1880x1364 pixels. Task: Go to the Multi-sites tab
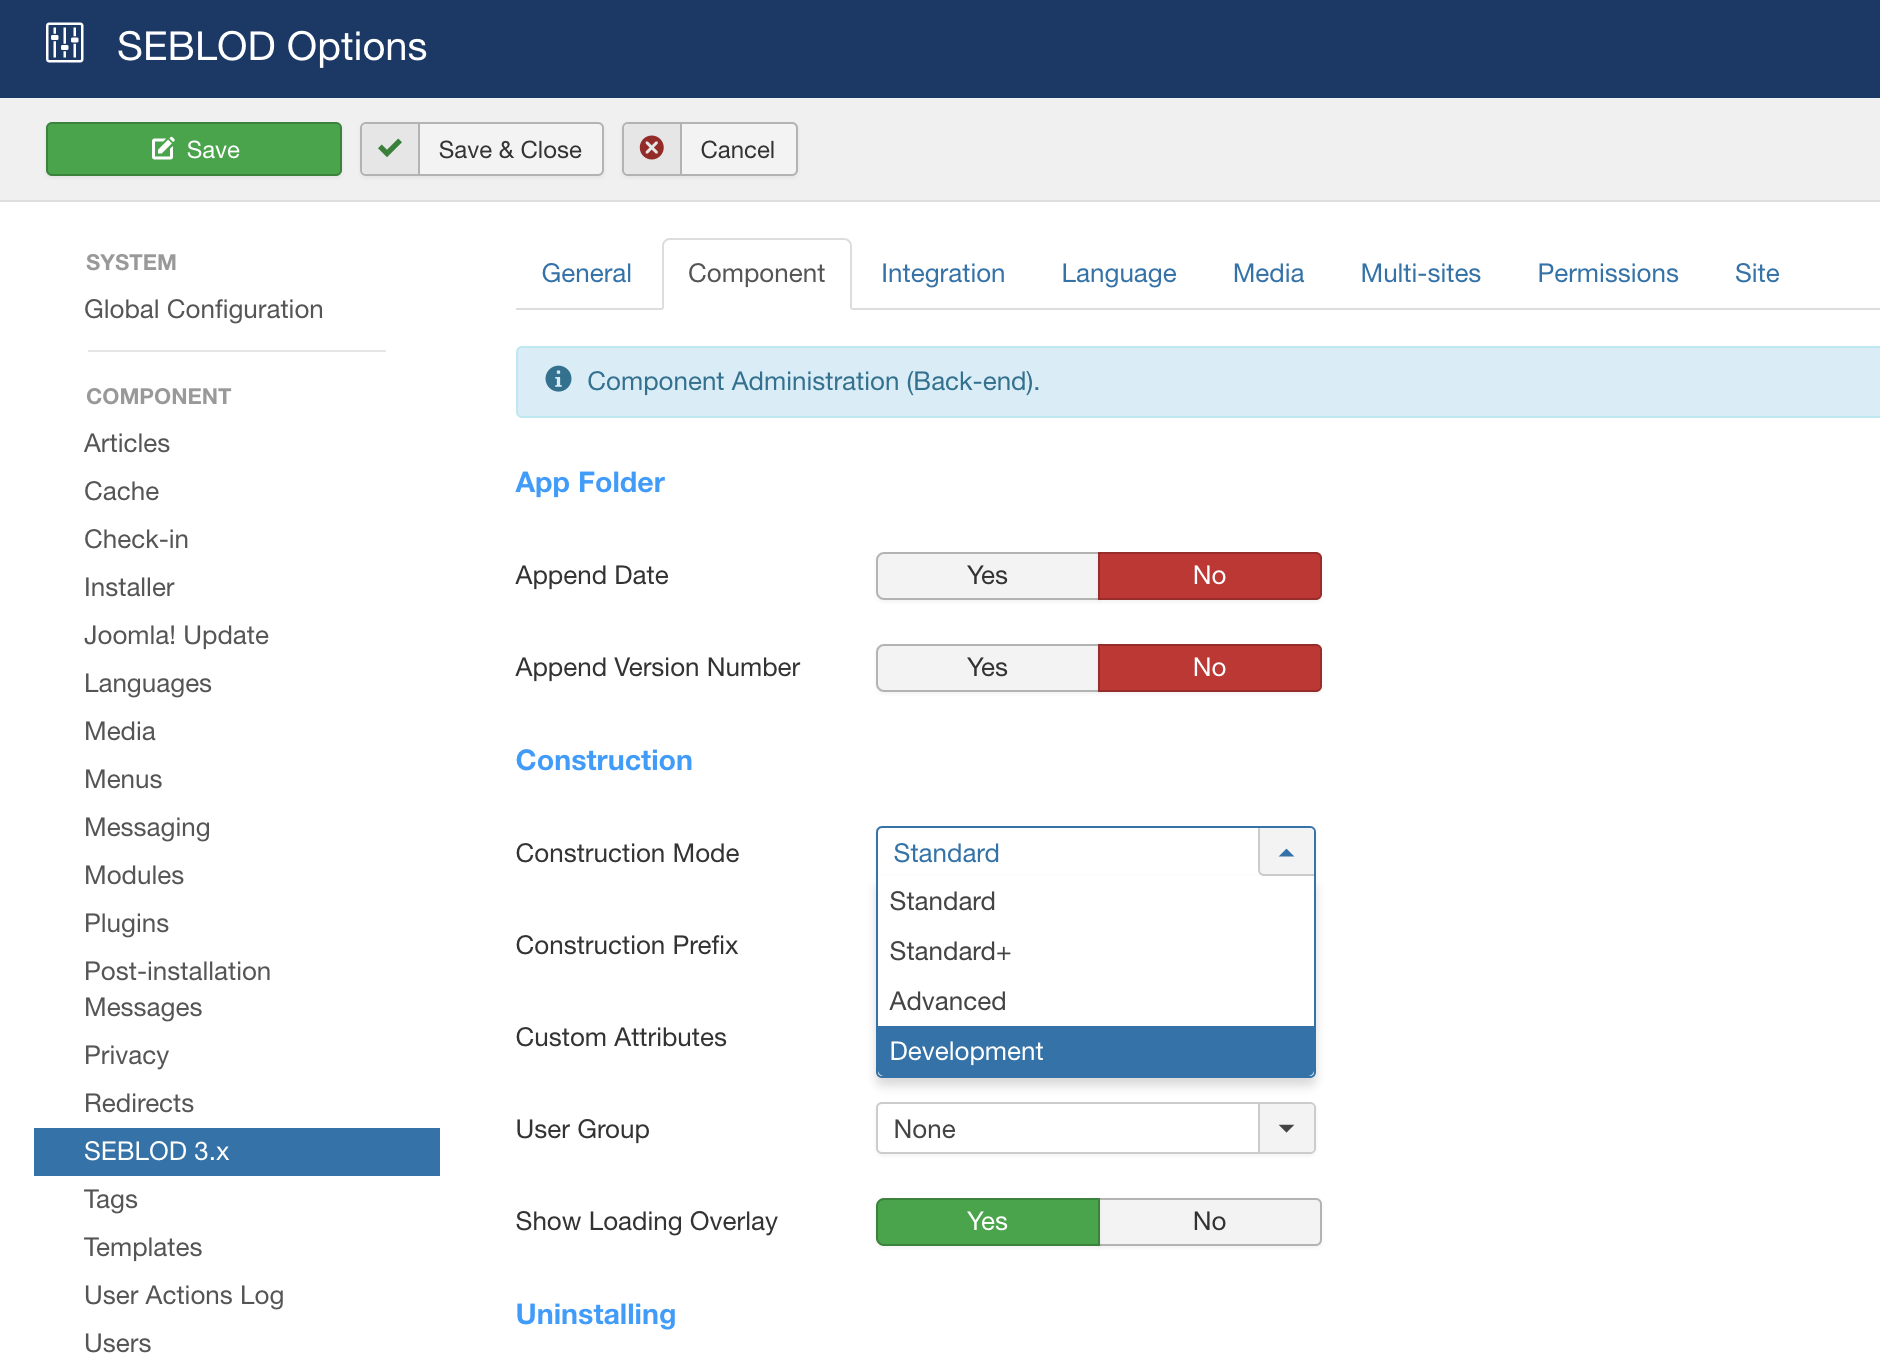tap(1420, 274)
